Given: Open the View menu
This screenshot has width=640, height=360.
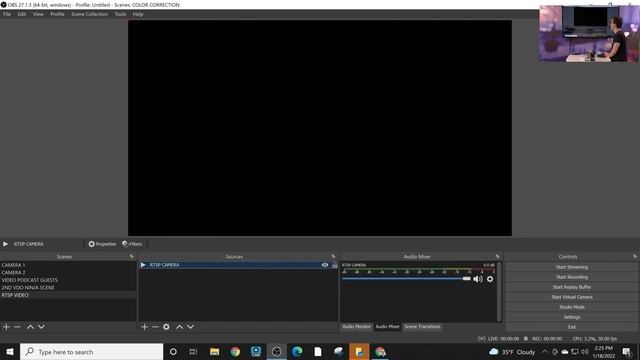Looking at the screenshot, I should (x=38, y=14).
